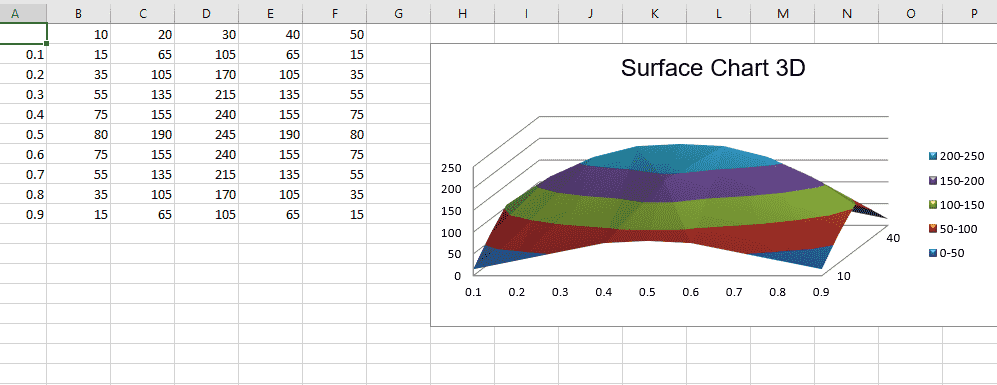997x385 pixels.
Task: Click header-row cell containing 50 in column F
Action: (x=334, y=34)
